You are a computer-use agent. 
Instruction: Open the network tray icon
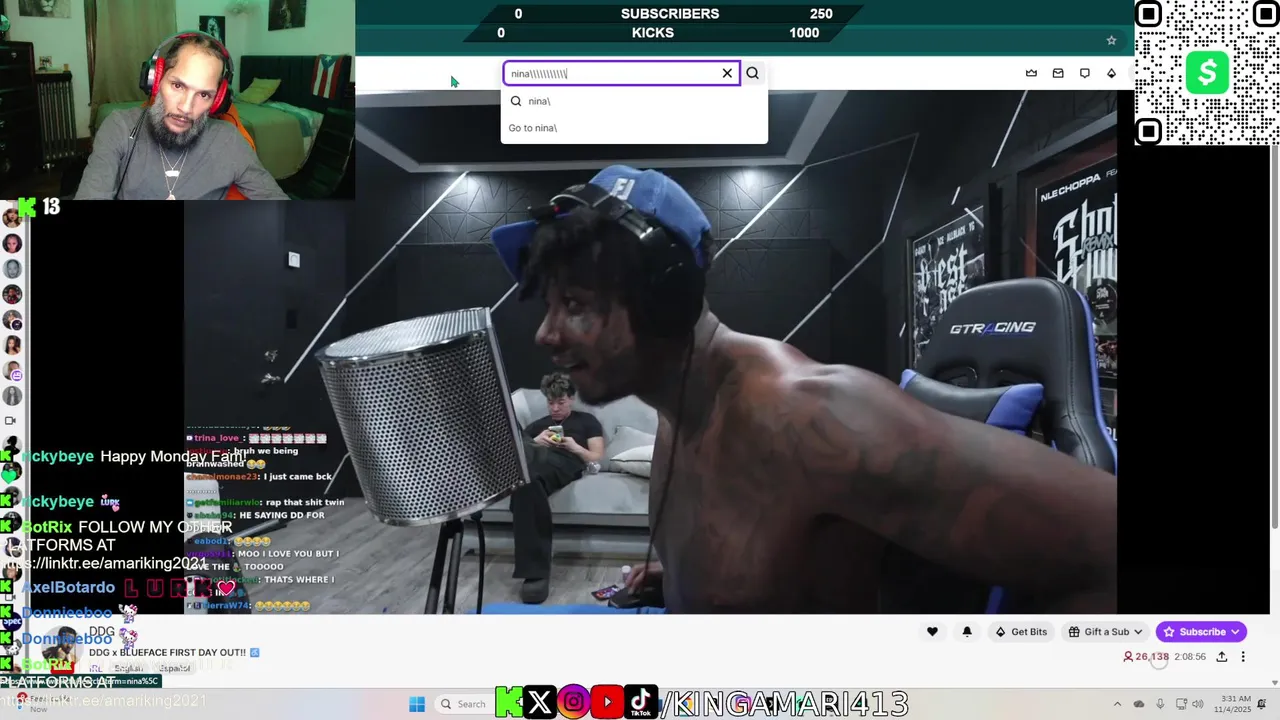tap(1182, 704)
